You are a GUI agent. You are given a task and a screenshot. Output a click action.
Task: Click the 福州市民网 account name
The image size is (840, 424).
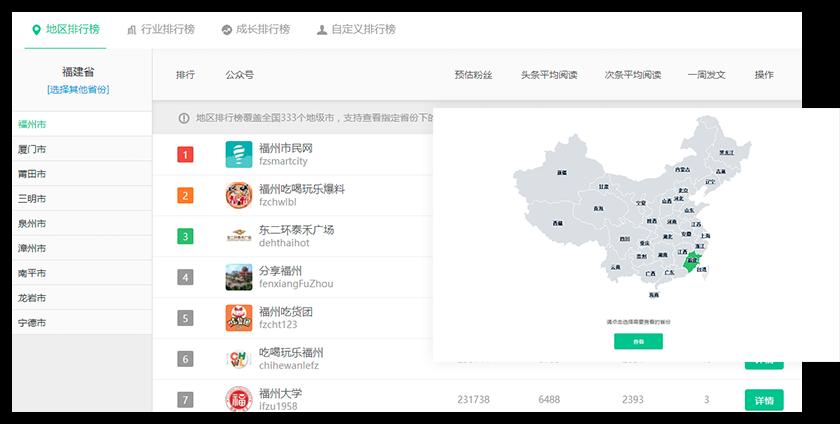tap(286, 148)
